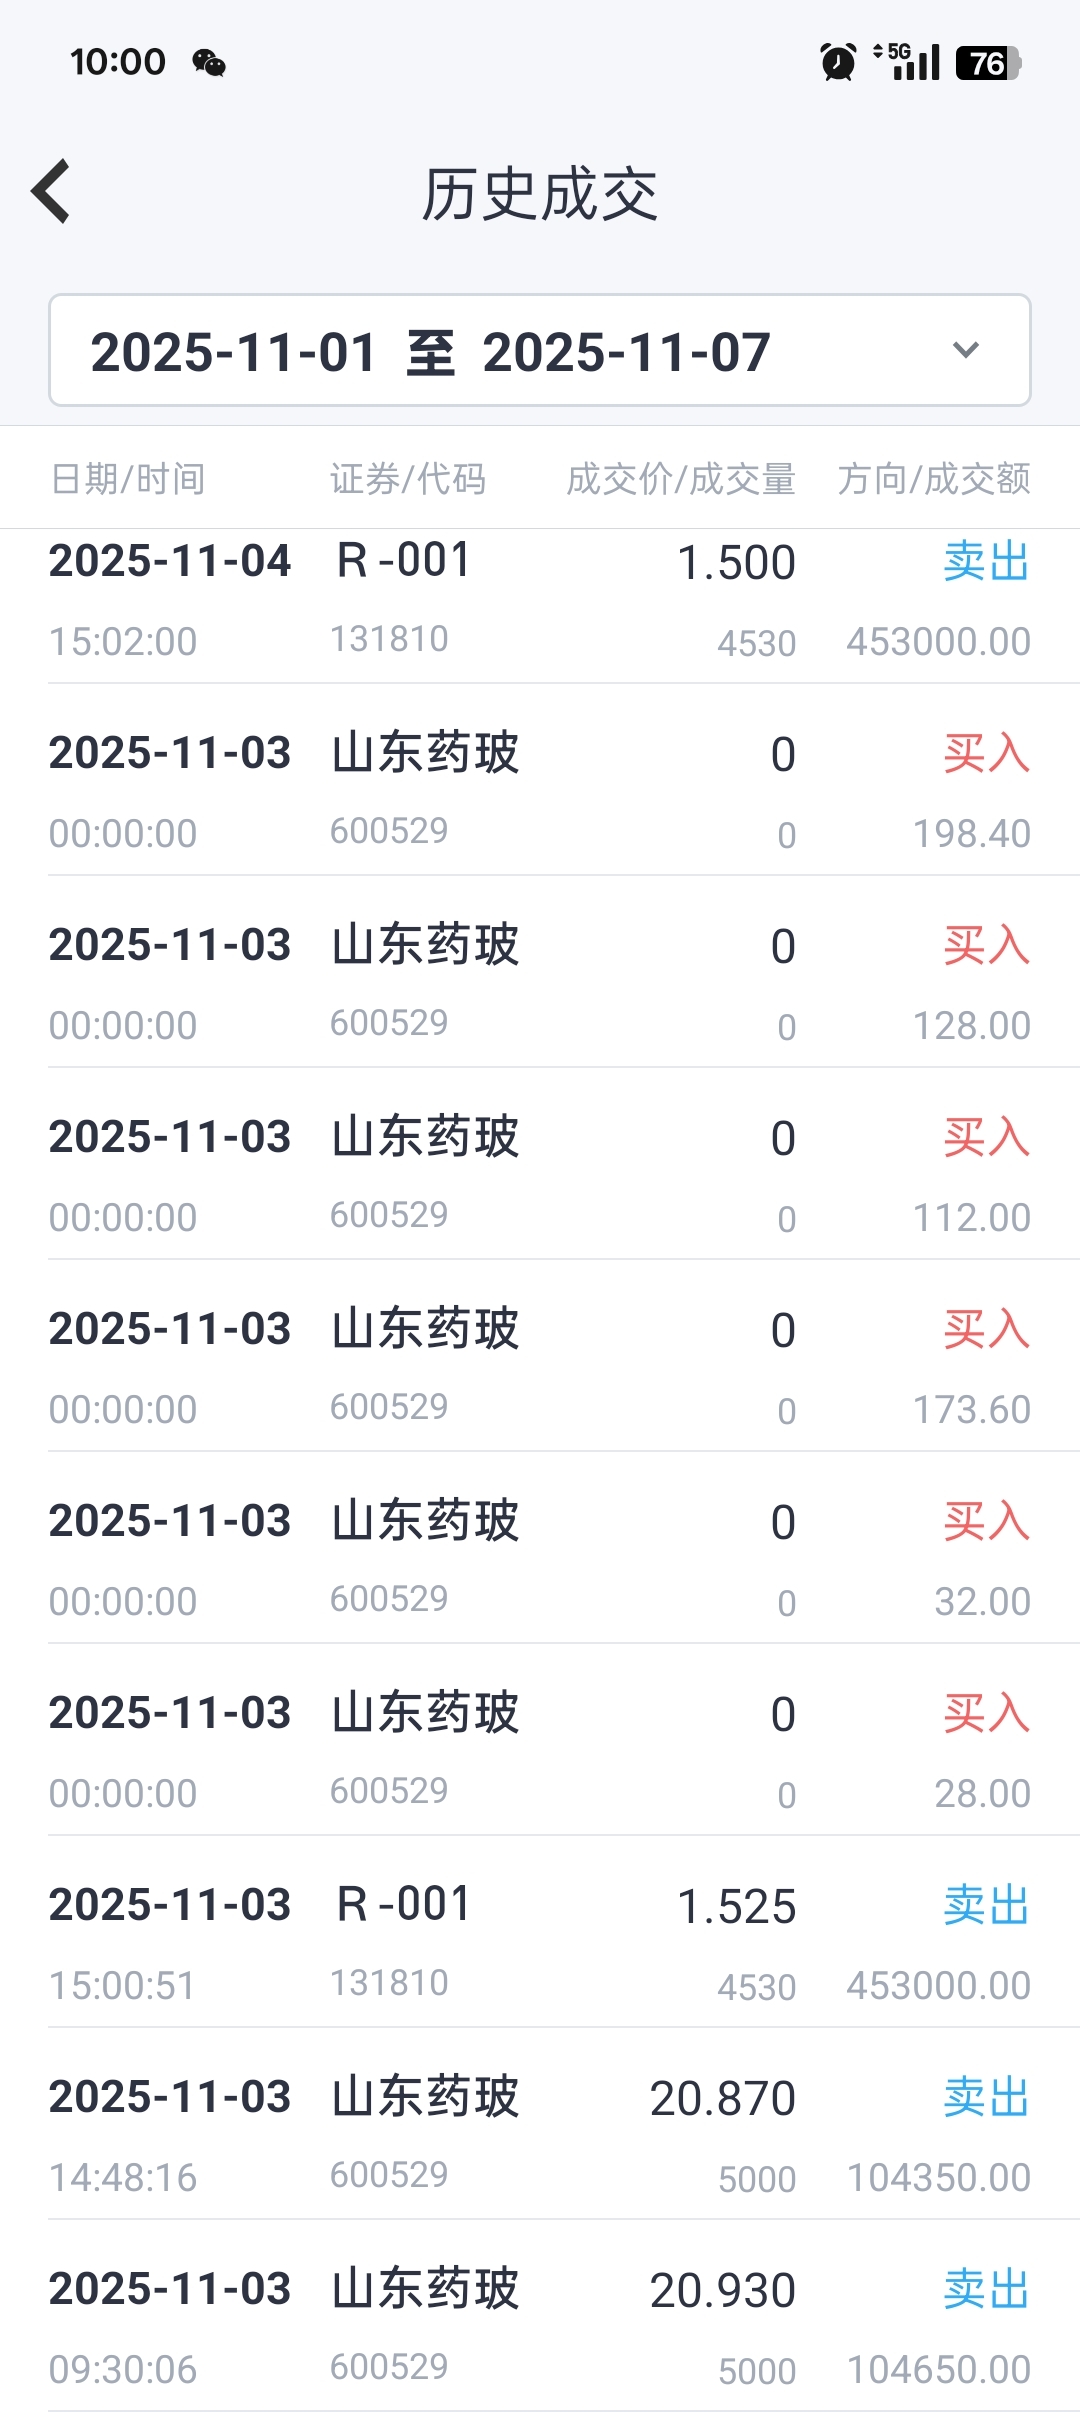Open the 山东药玻 buy record of 112.00
This screenshot has width=1080, height=2412.
pyautogui.click(x=540, y=1176)
